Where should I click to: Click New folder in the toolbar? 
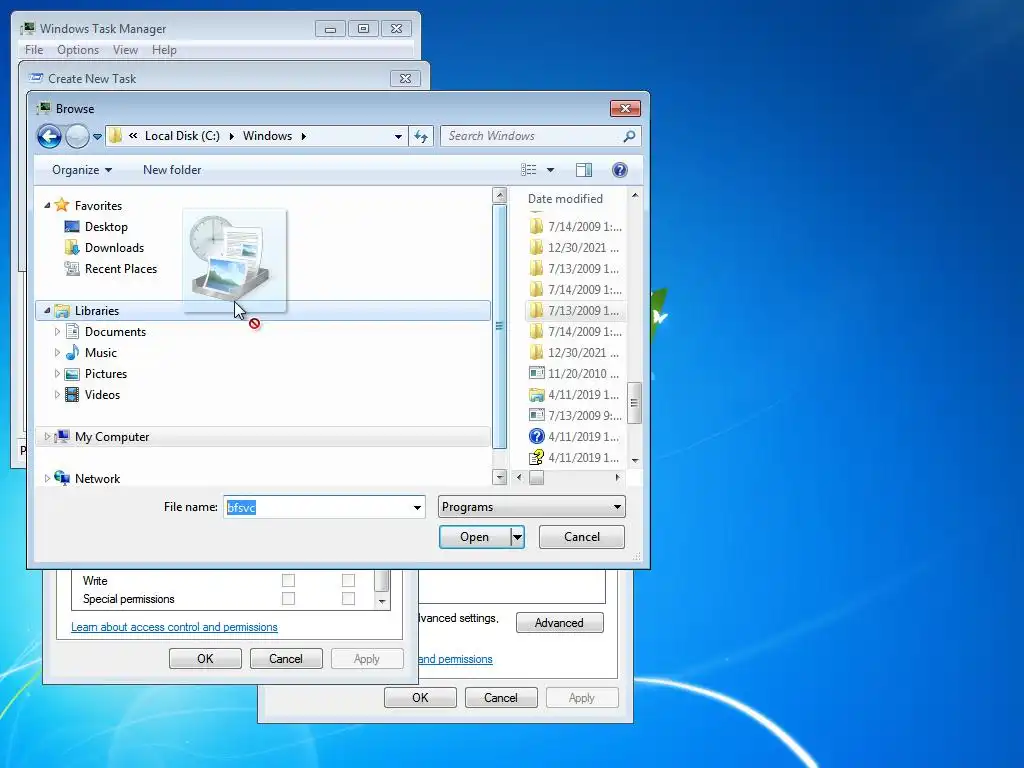coord(172,170)
